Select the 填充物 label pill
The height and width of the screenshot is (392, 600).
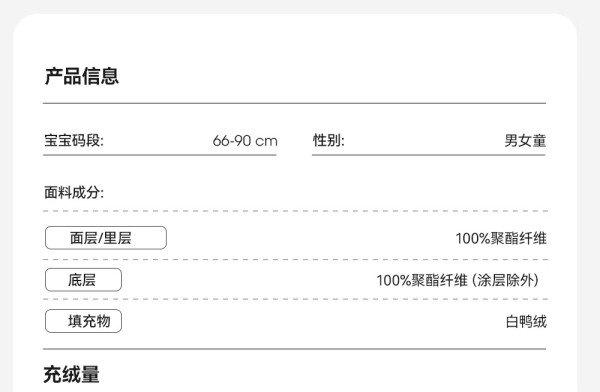pyautogui.click(x=83, y=321)
